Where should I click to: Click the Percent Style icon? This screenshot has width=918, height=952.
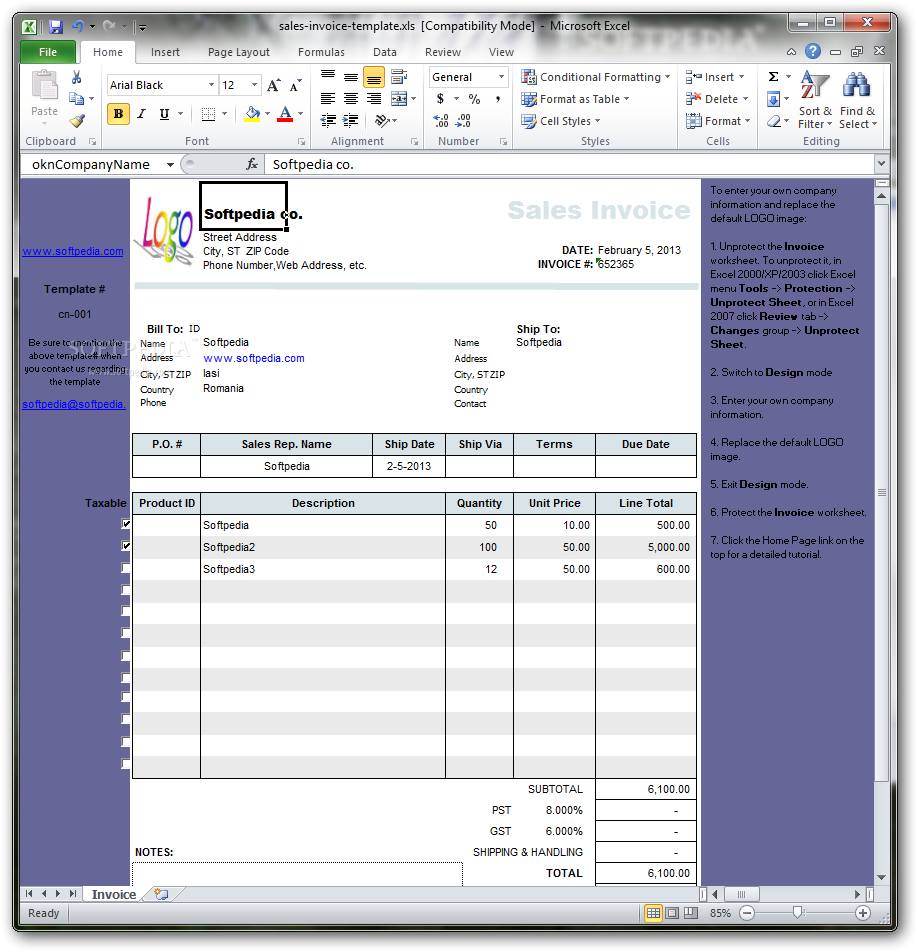pos(475,98)
